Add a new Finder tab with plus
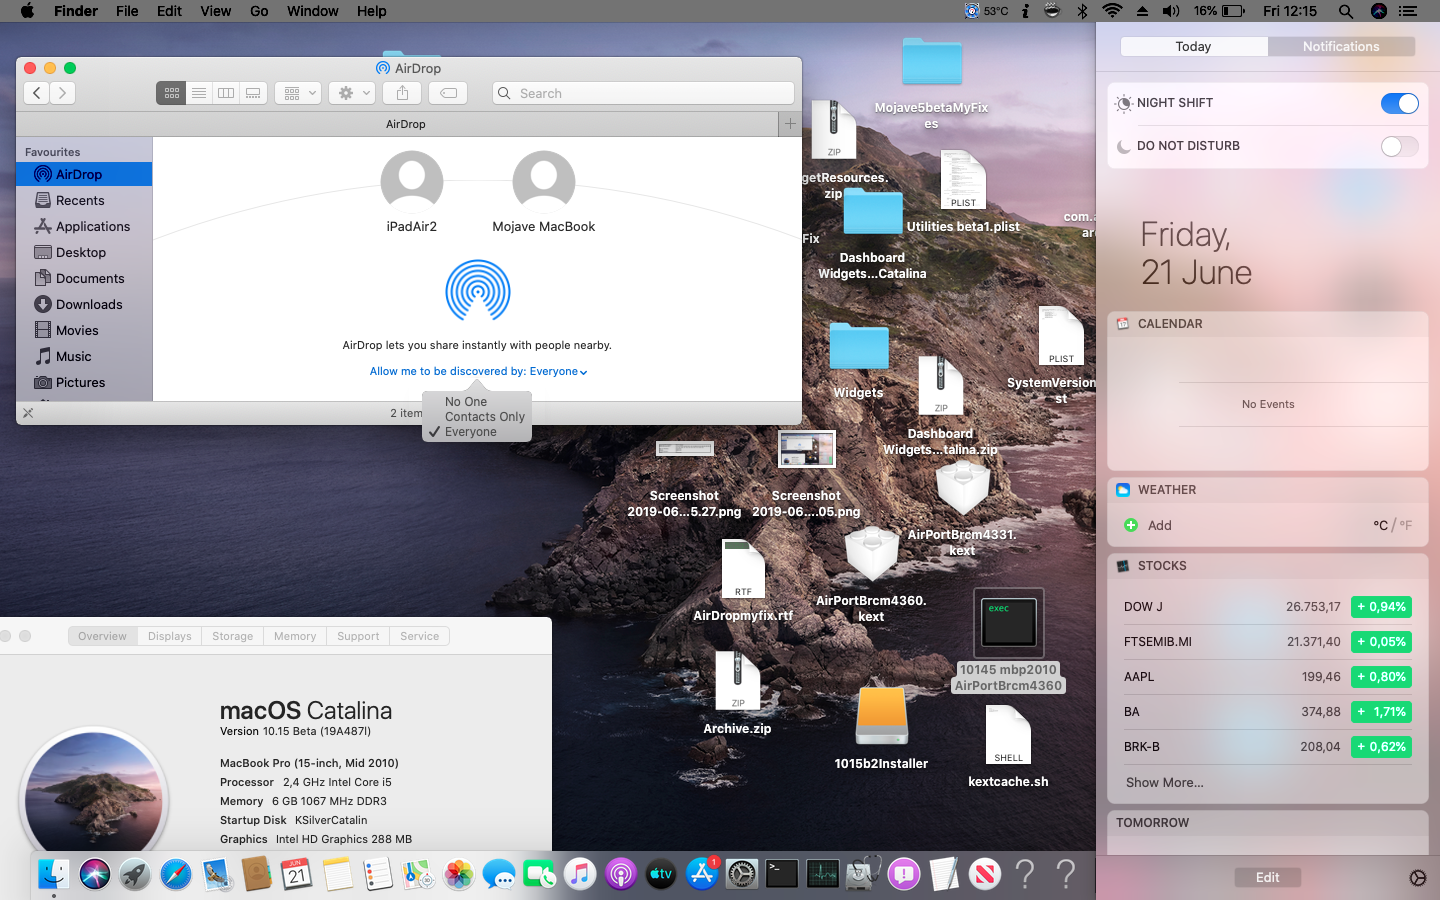This screenshot has height=900, width=1440. 790,124
